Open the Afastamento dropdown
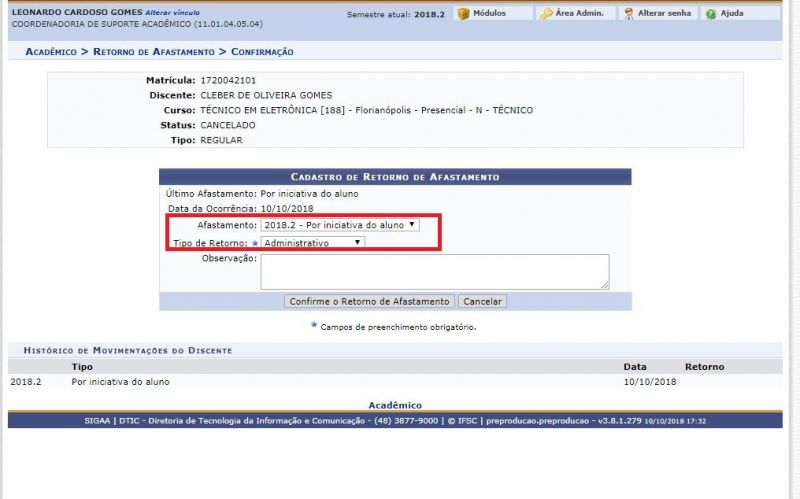The image size is (800, 499). pos(339,225)
